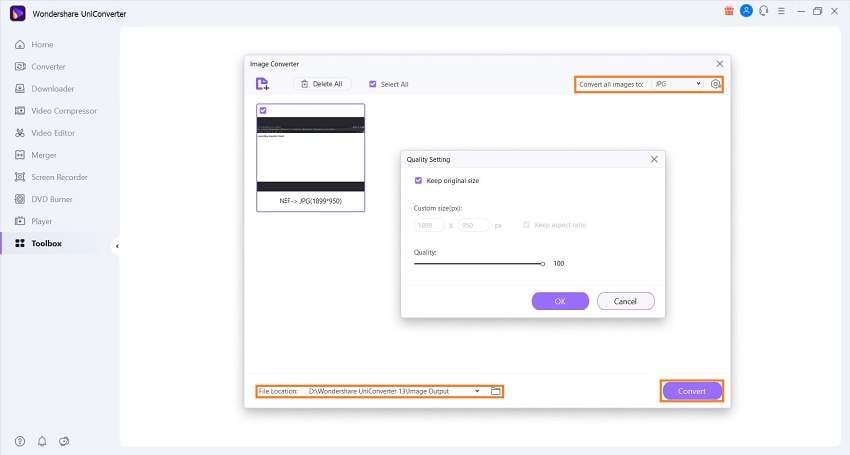The image size is (850, 455).
Task: Click the custom height input field
Action: [473, 225]
